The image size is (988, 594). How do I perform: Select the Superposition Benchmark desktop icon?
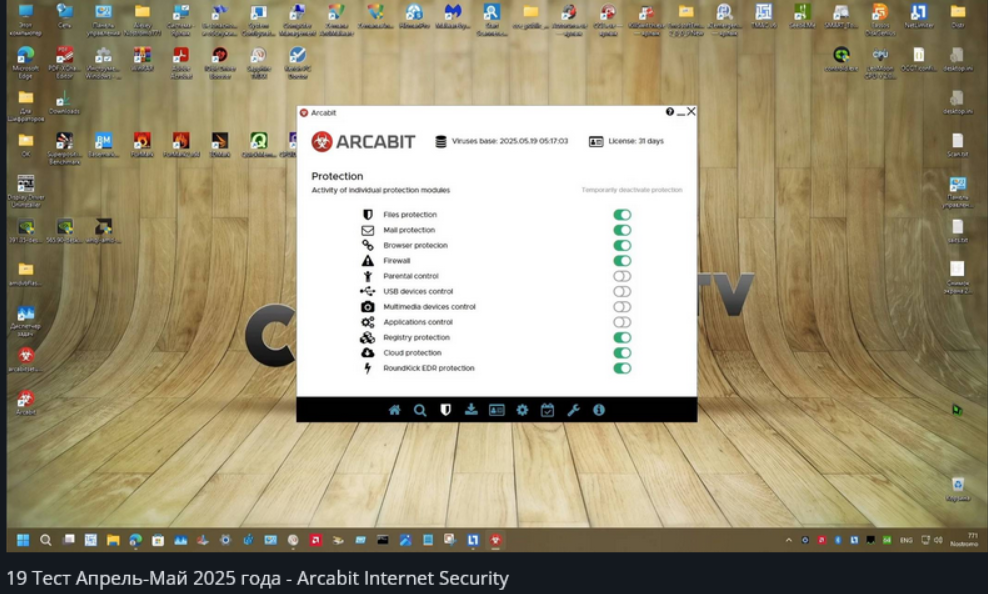64,149
